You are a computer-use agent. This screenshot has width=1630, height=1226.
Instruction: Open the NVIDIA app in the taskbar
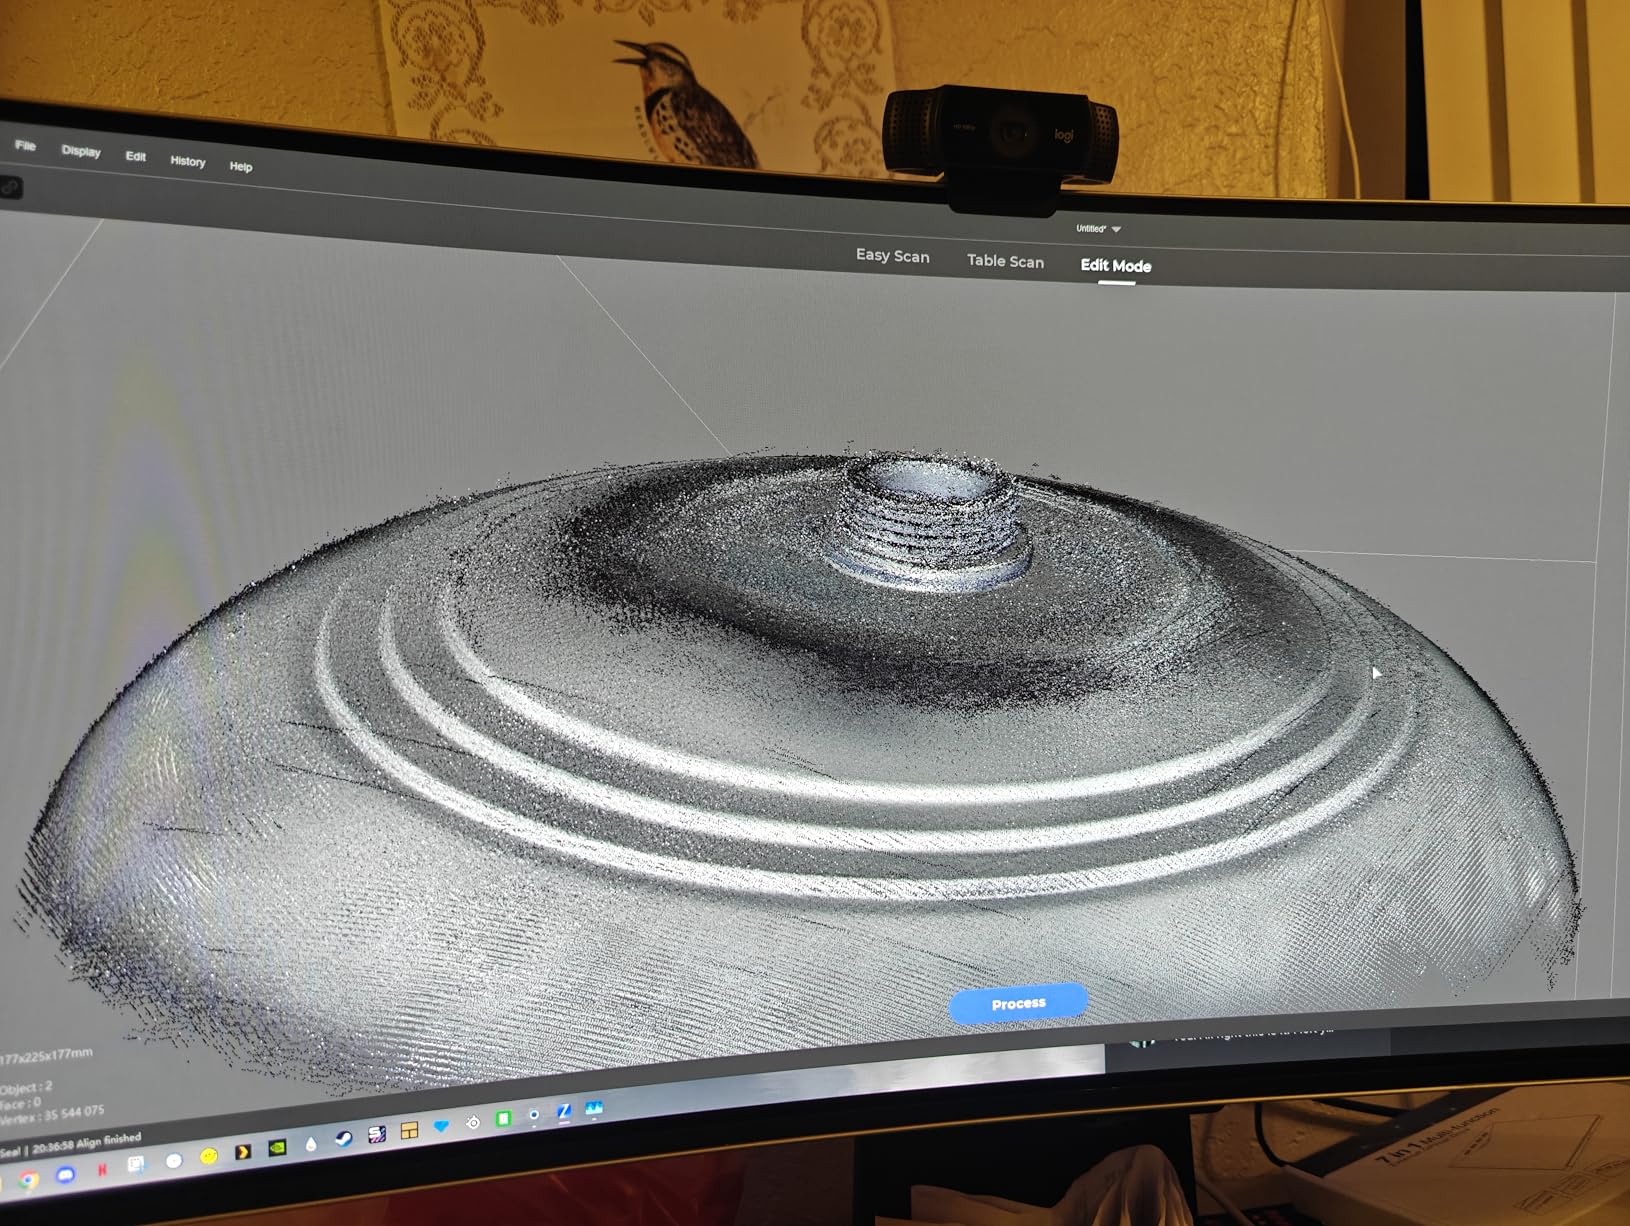click(277, 1148)
